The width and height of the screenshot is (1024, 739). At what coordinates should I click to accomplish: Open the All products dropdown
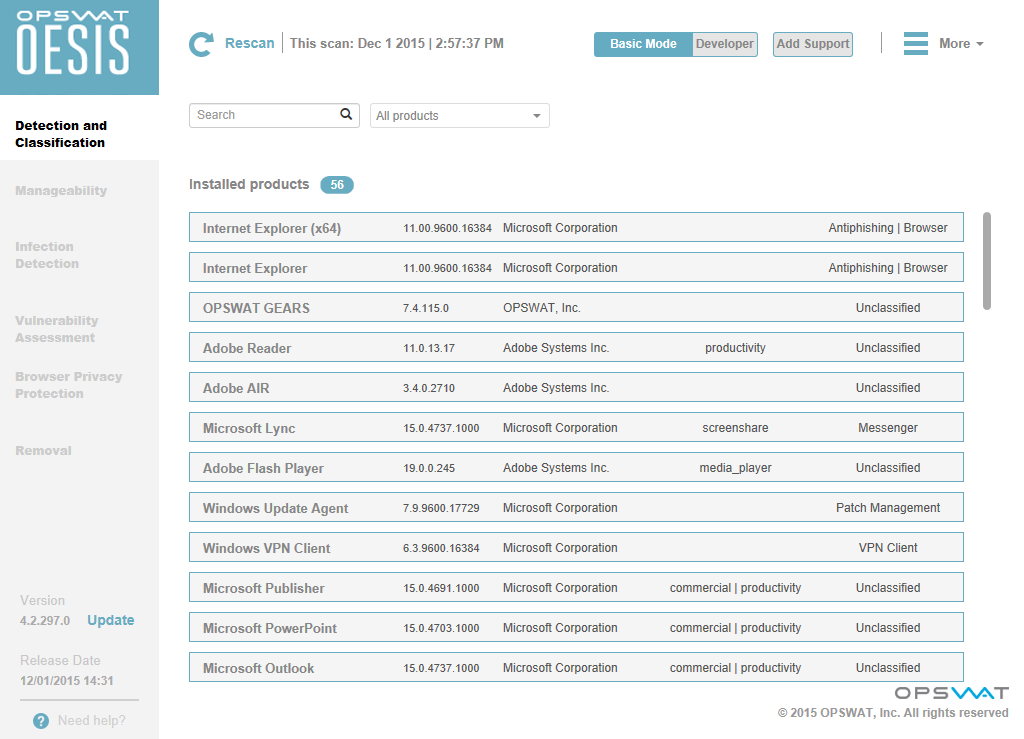(x=459, y=116)
